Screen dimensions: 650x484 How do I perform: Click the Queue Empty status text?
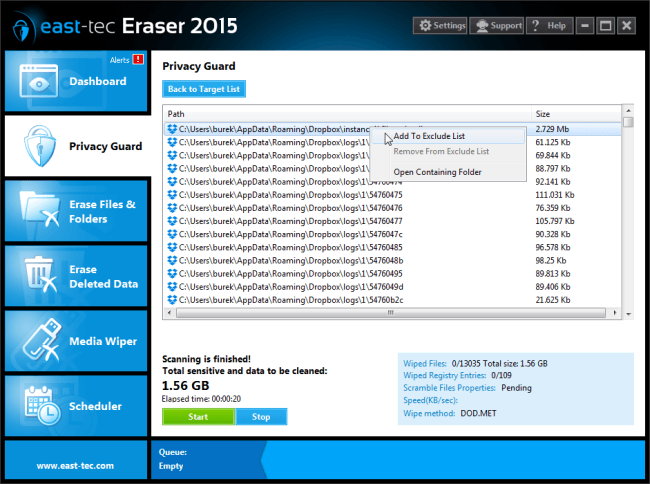coord(171,466)
